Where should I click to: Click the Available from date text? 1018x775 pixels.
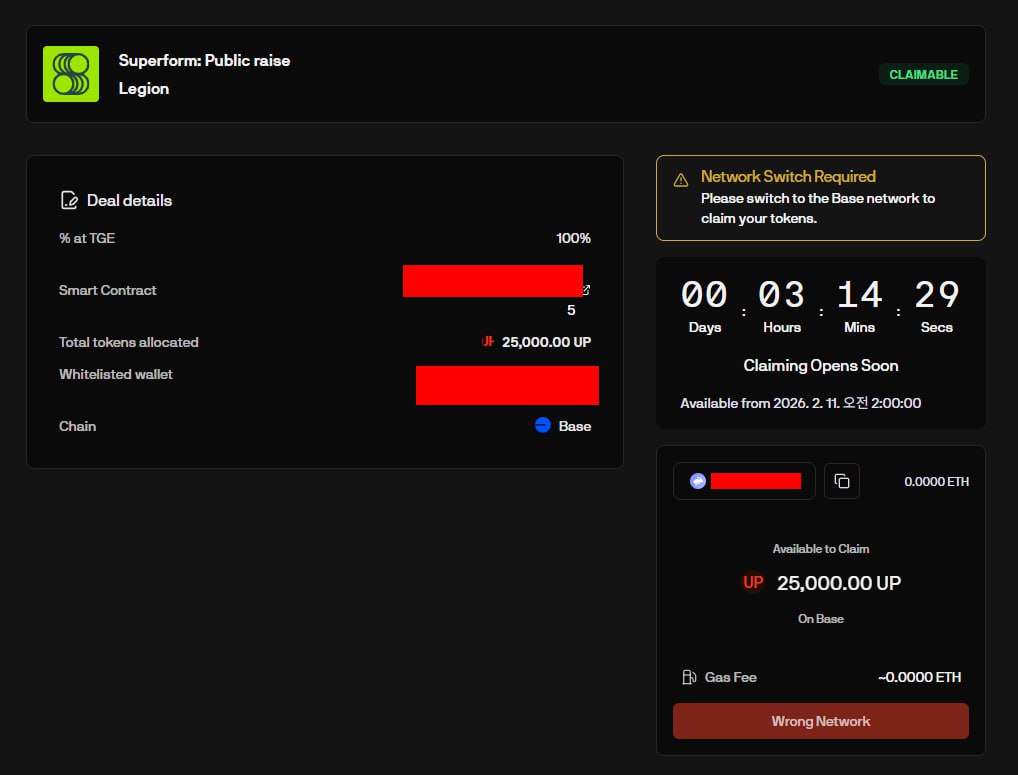800,403
